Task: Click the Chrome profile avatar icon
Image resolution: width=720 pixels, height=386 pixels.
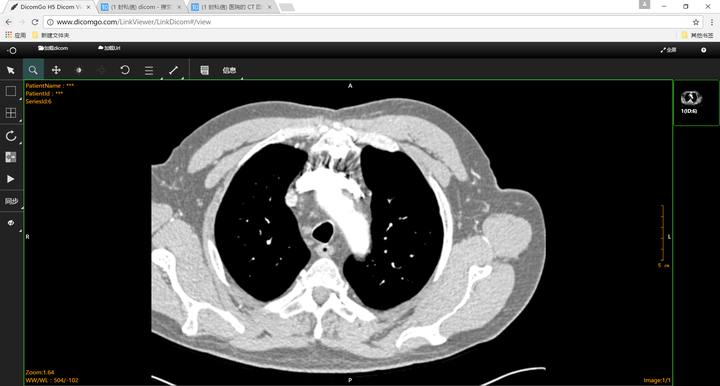Action: (644, 4)
